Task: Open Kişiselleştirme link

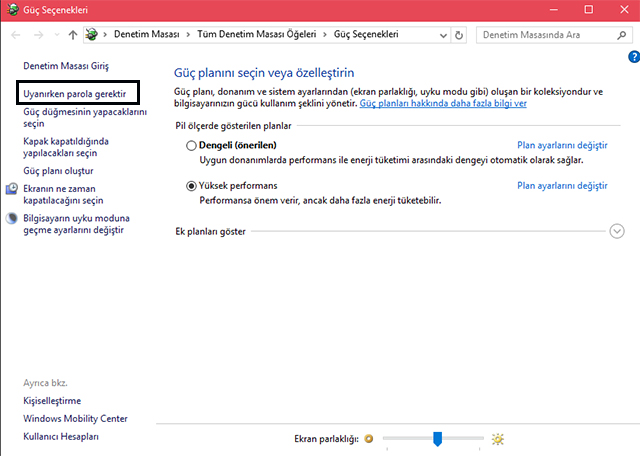Action: pyautogui.click(x=52, y=401)
